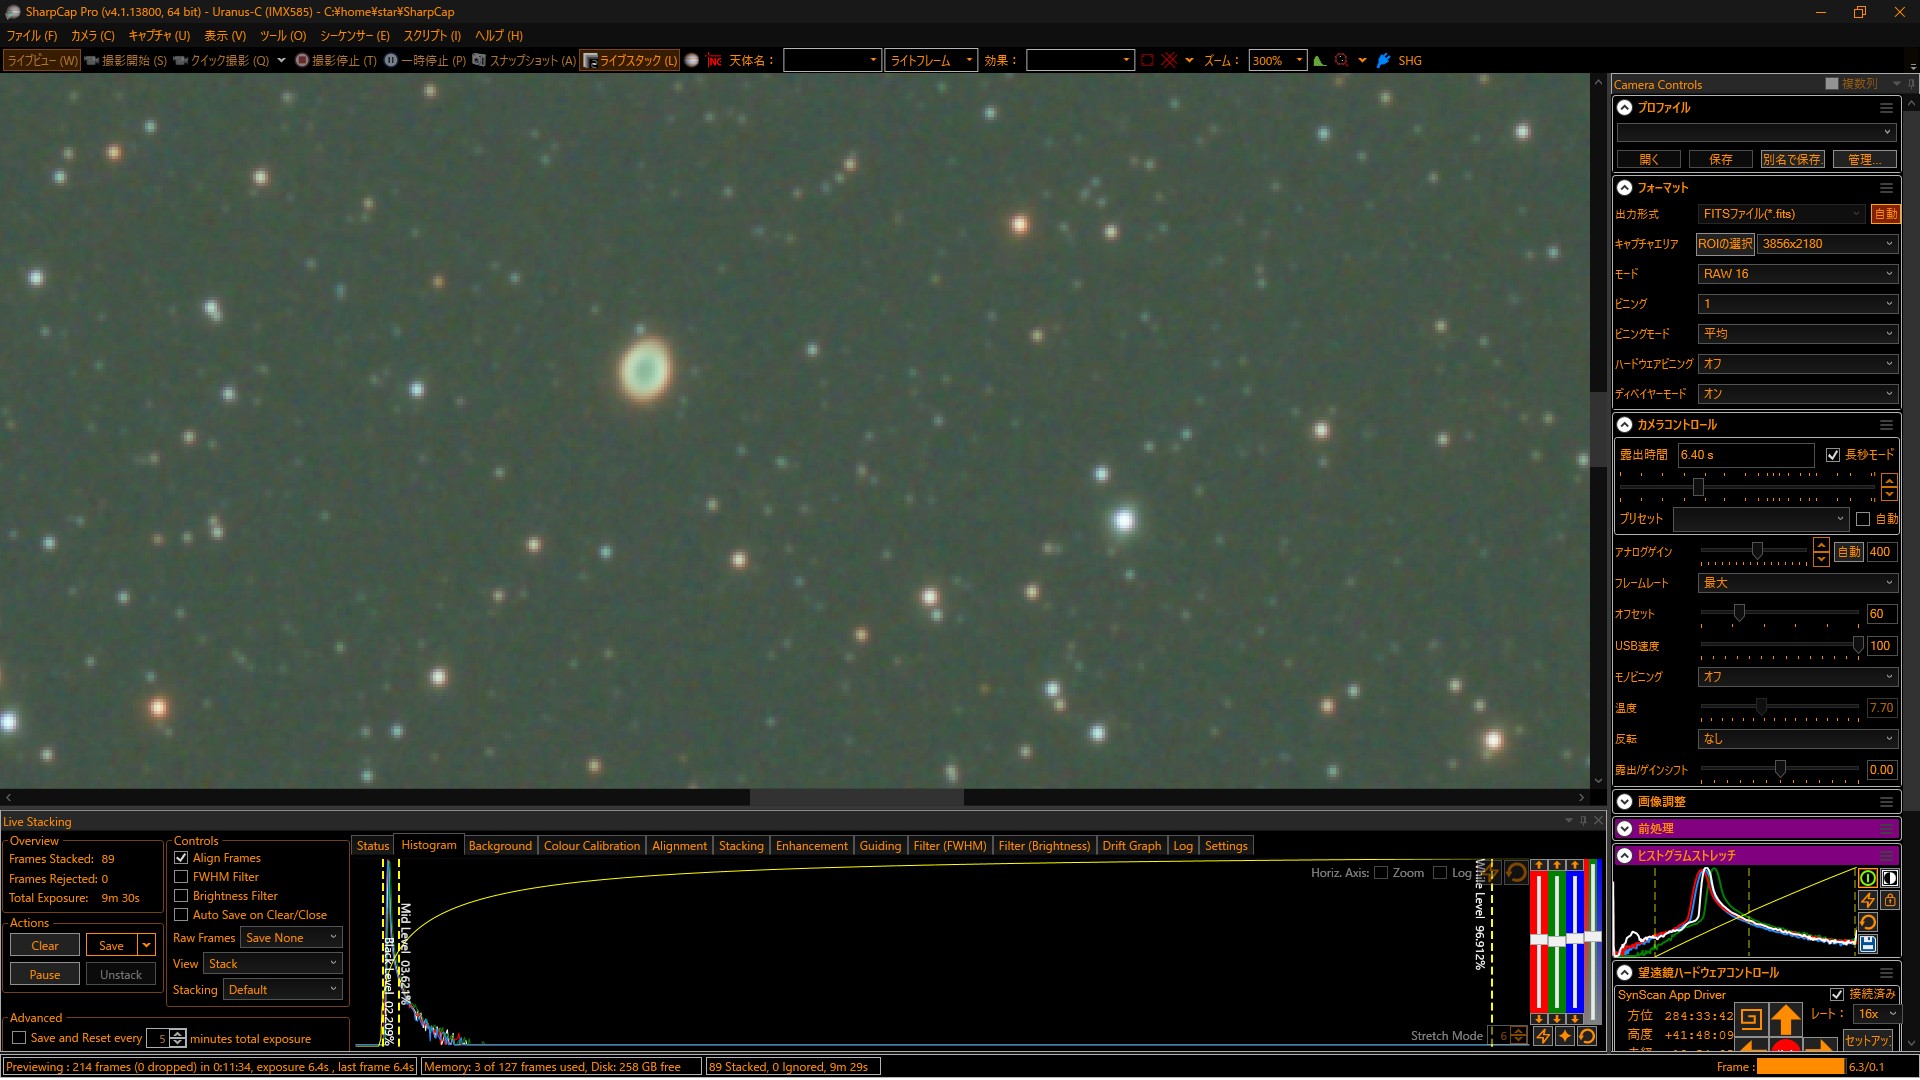Click the spiral search icon in telescope control
This screenshot has width=1920, height=1080.
tap(1751, 1019)
